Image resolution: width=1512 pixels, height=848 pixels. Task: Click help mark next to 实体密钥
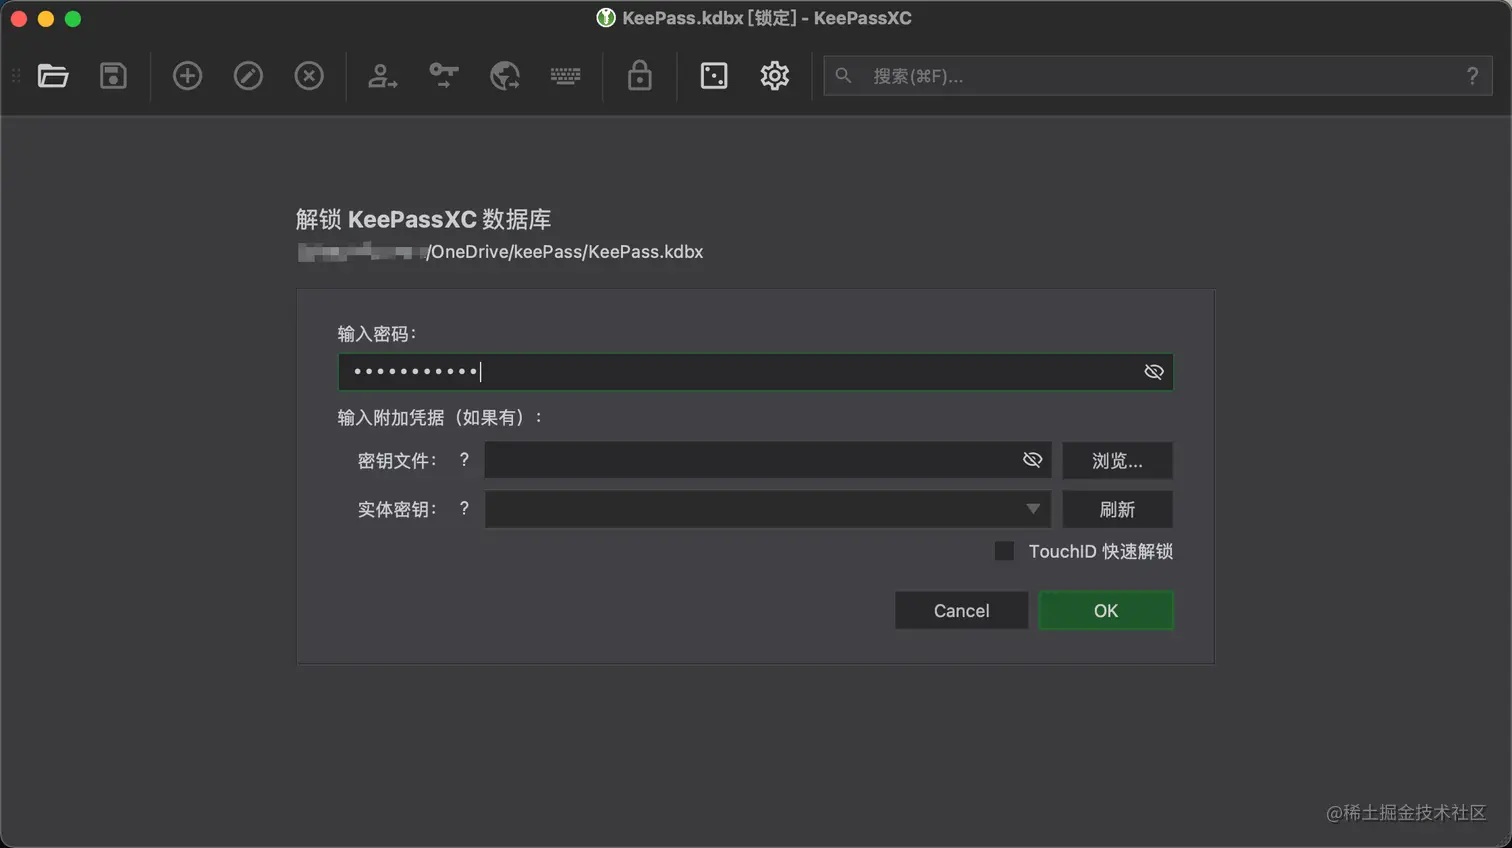pyautogui.click(x=464, y=509)
